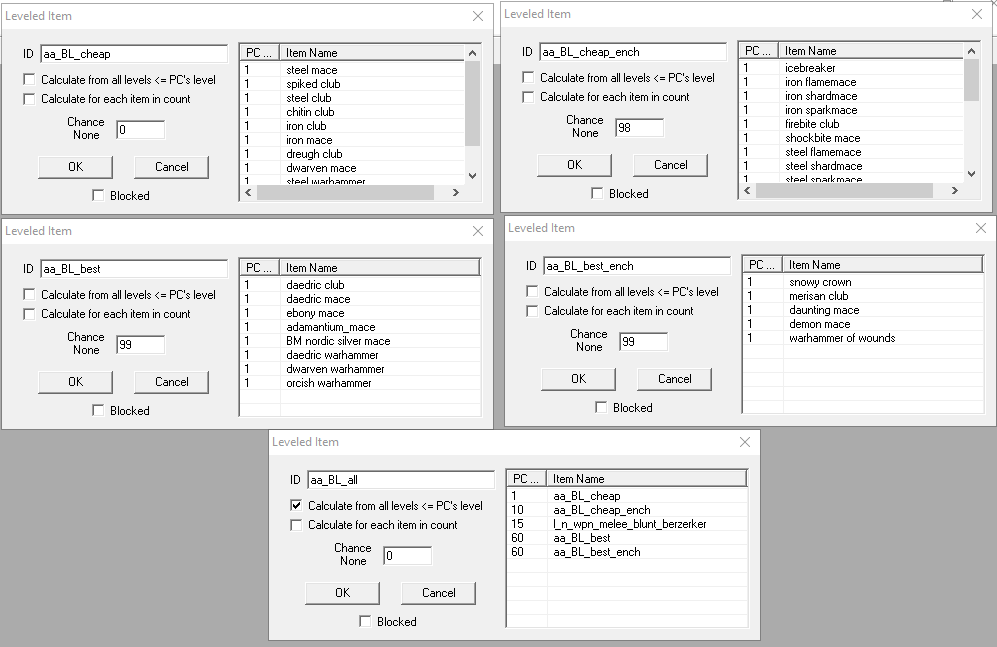The image size is (997, 647).
Task: Tick the Blocked checkbox in aa_BL_best dialog
Action: [98, 410]
